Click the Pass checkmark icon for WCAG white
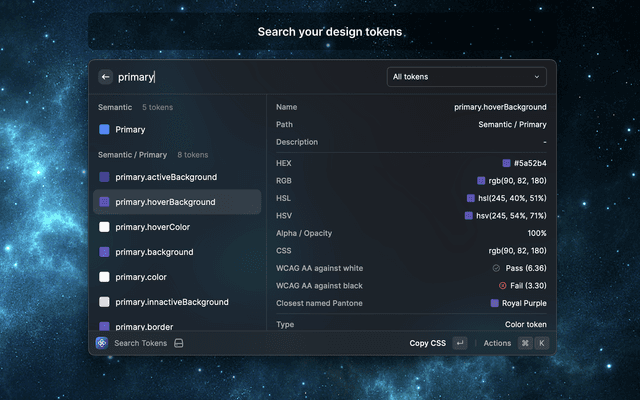 click(x=496, y=268)
